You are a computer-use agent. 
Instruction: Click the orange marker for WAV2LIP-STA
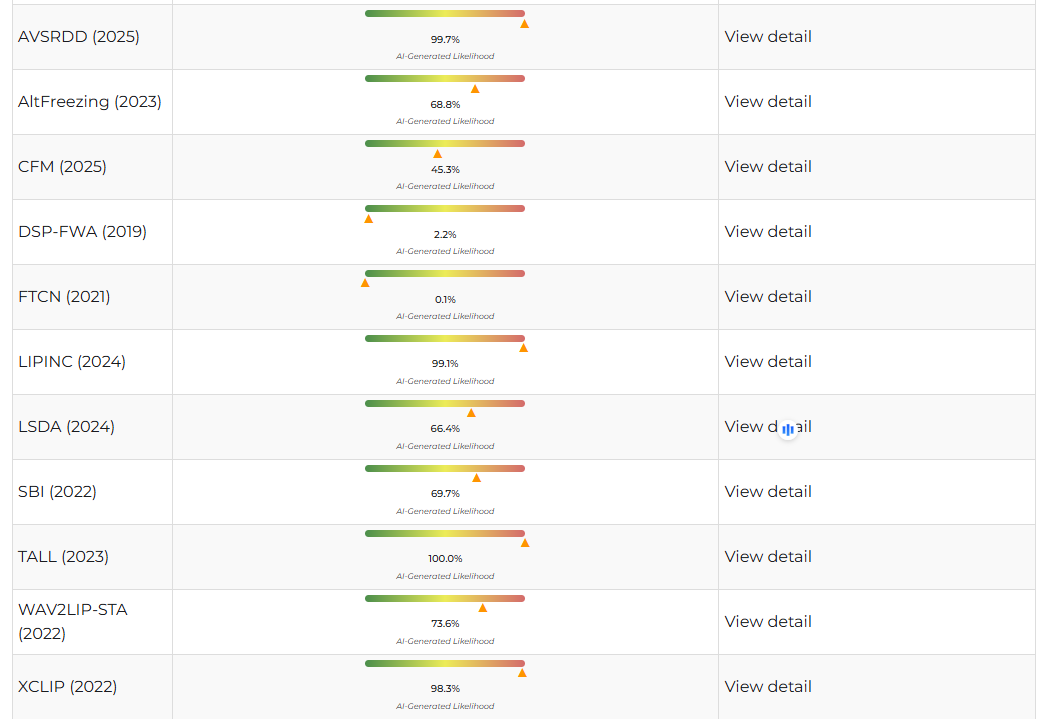(x=483, y=608)
